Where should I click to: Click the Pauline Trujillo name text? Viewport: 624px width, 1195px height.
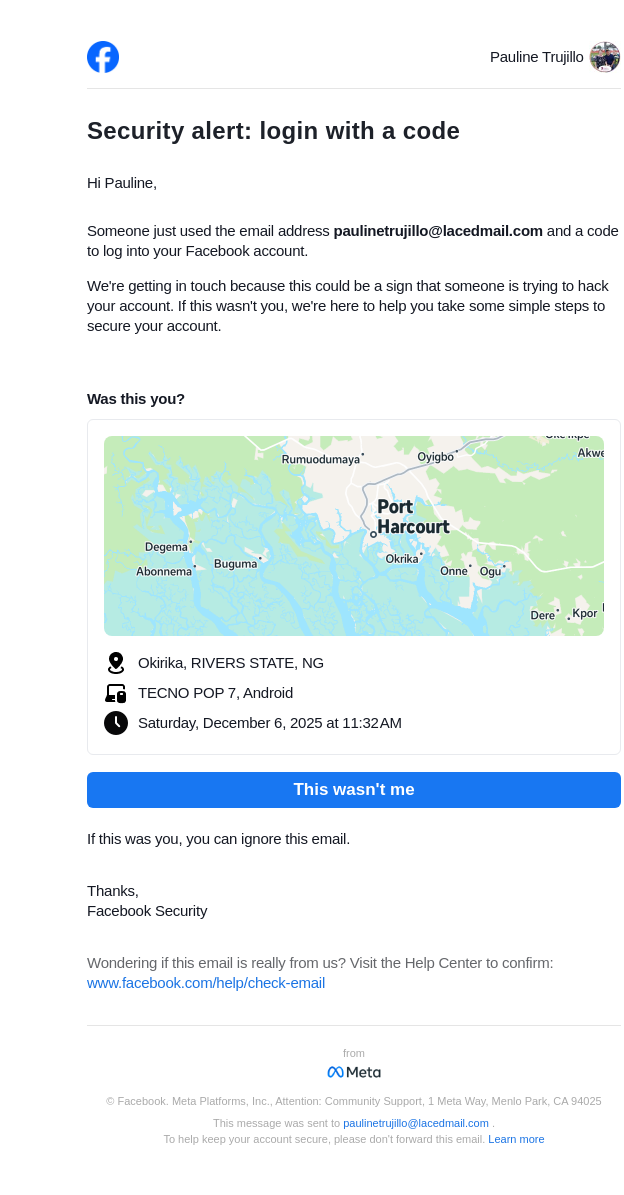pyautogui.click(x=536, y=57)
